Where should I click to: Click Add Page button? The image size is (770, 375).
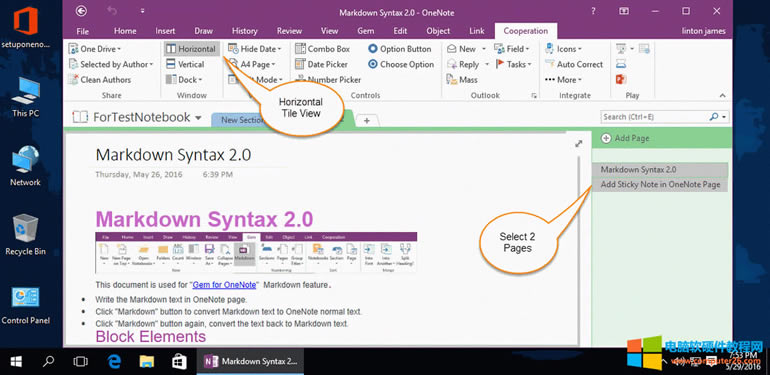coord(625,138)
